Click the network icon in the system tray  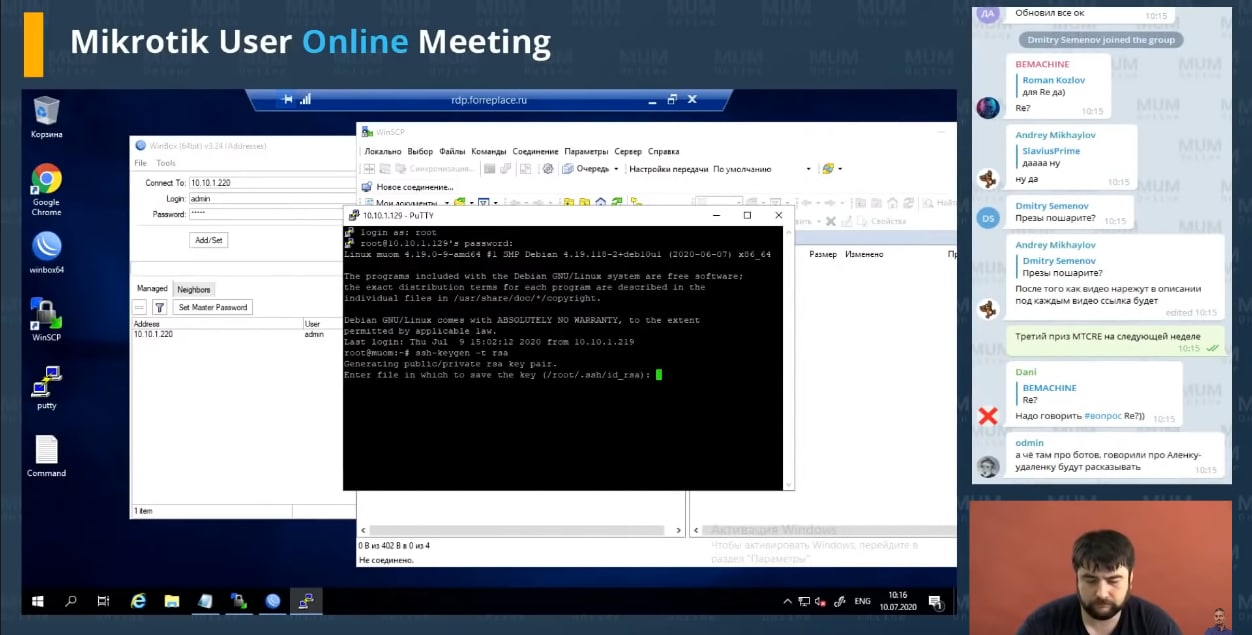point(803,602)
